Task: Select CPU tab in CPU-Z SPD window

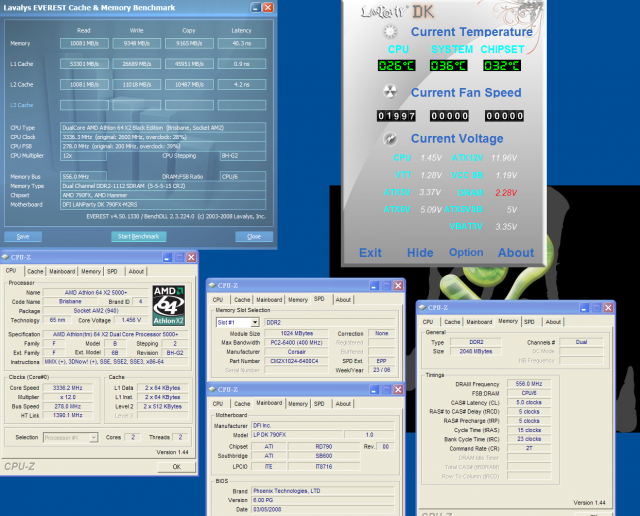Action: 218,300
